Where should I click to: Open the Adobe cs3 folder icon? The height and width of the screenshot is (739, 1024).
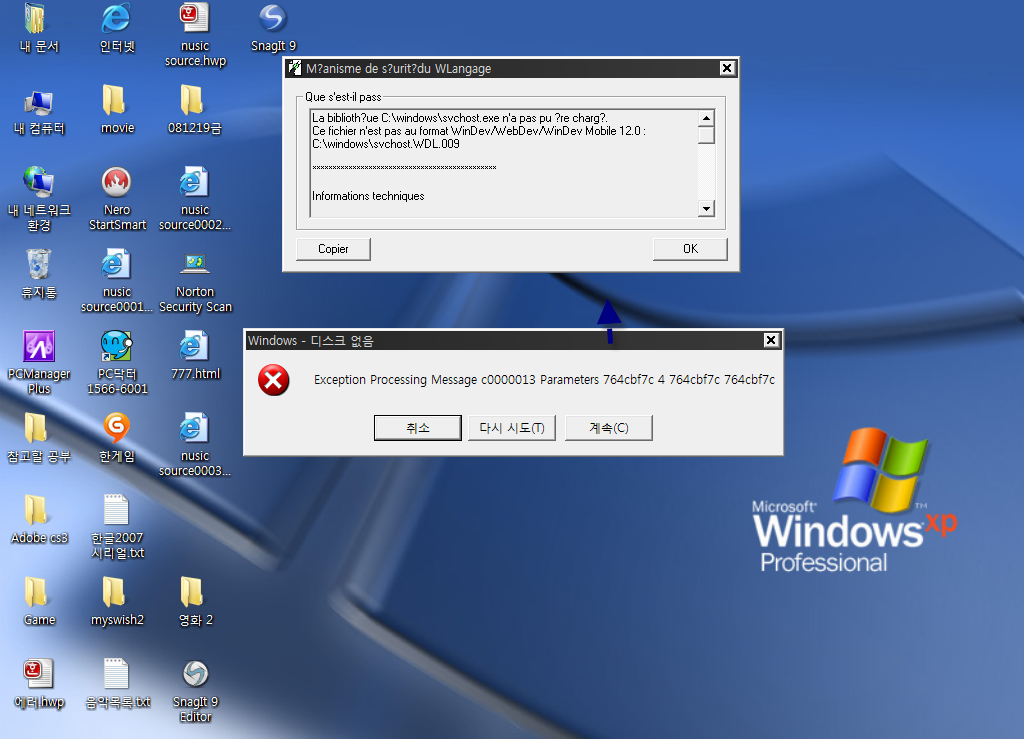pos(37,511)
